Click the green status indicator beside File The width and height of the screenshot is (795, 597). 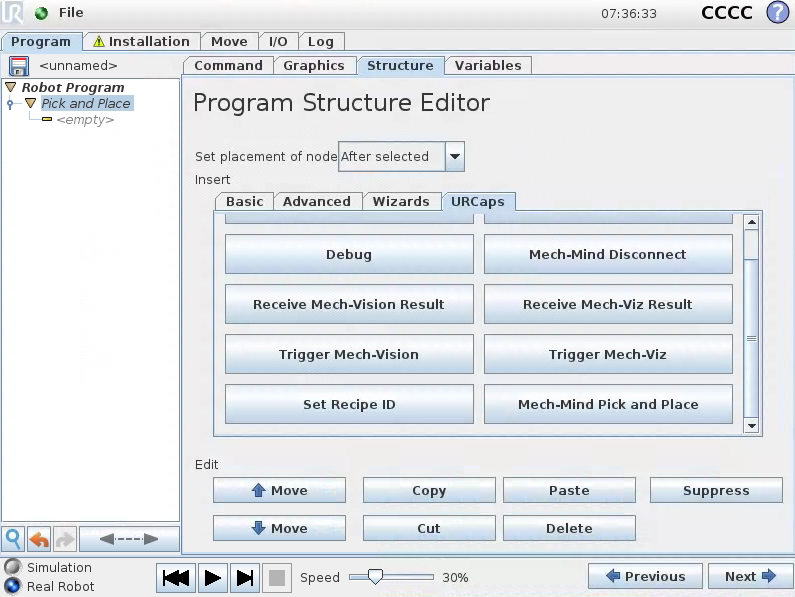pyautogui.click(x=42, y=13)
